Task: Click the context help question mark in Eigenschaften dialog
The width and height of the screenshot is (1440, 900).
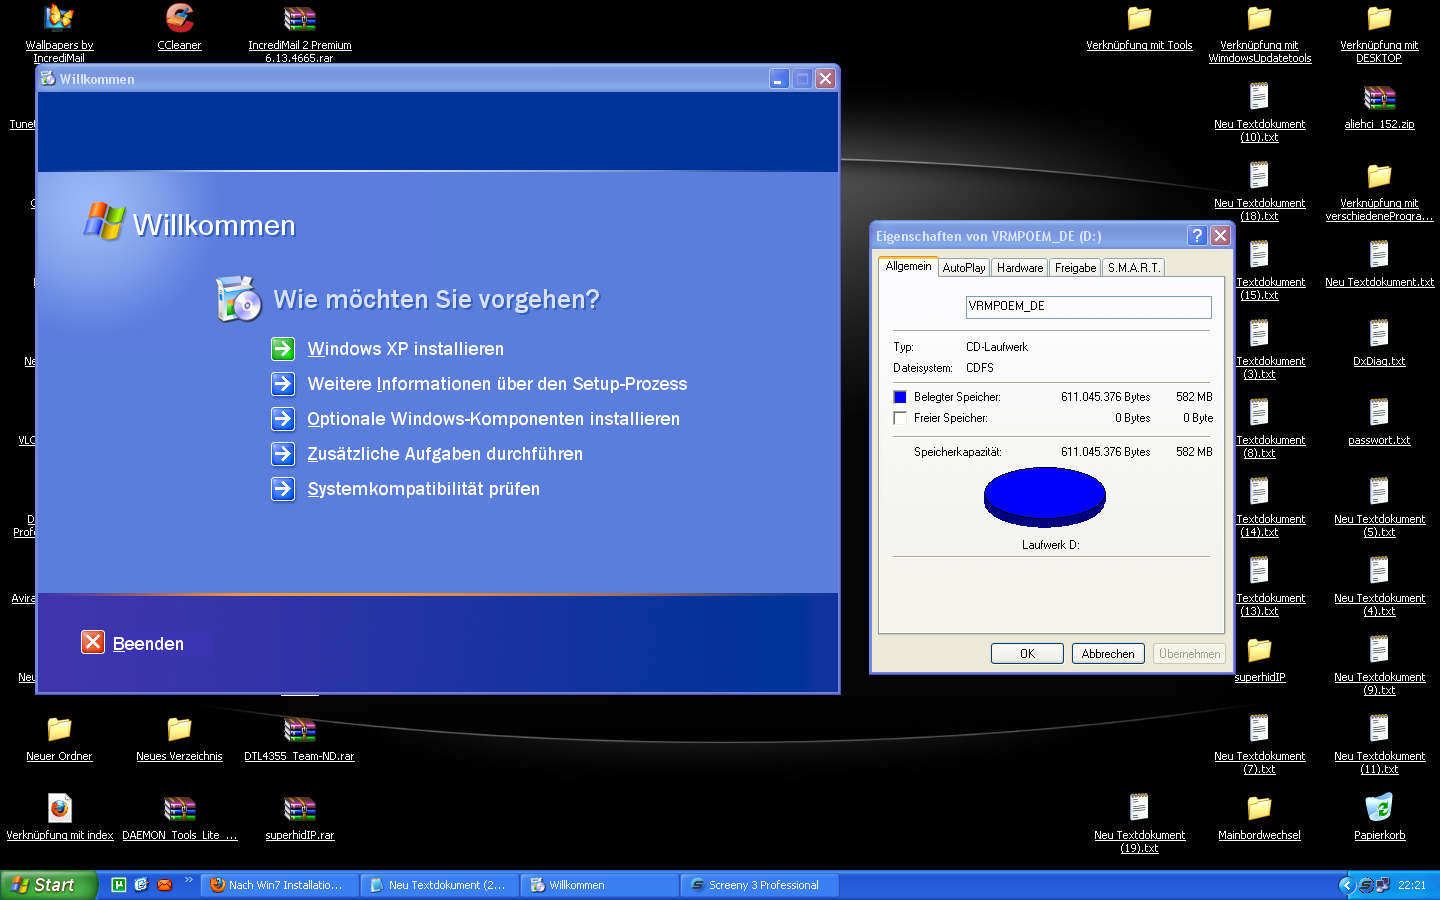Action: click(1197, 236)
